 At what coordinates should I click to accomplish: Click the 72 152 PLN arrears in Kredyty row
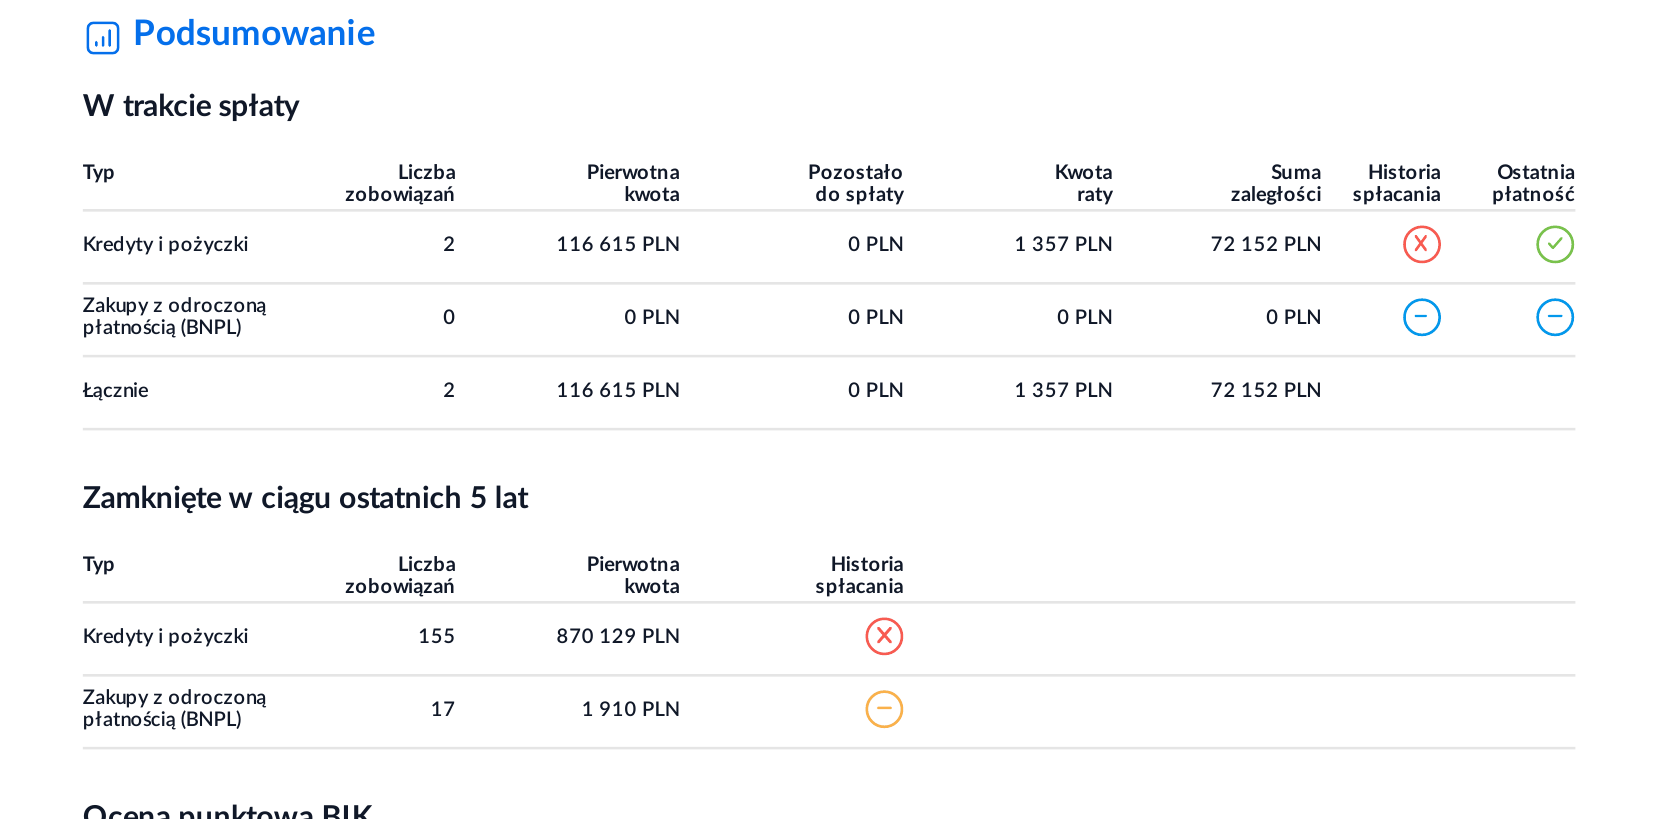(1265, 244)
